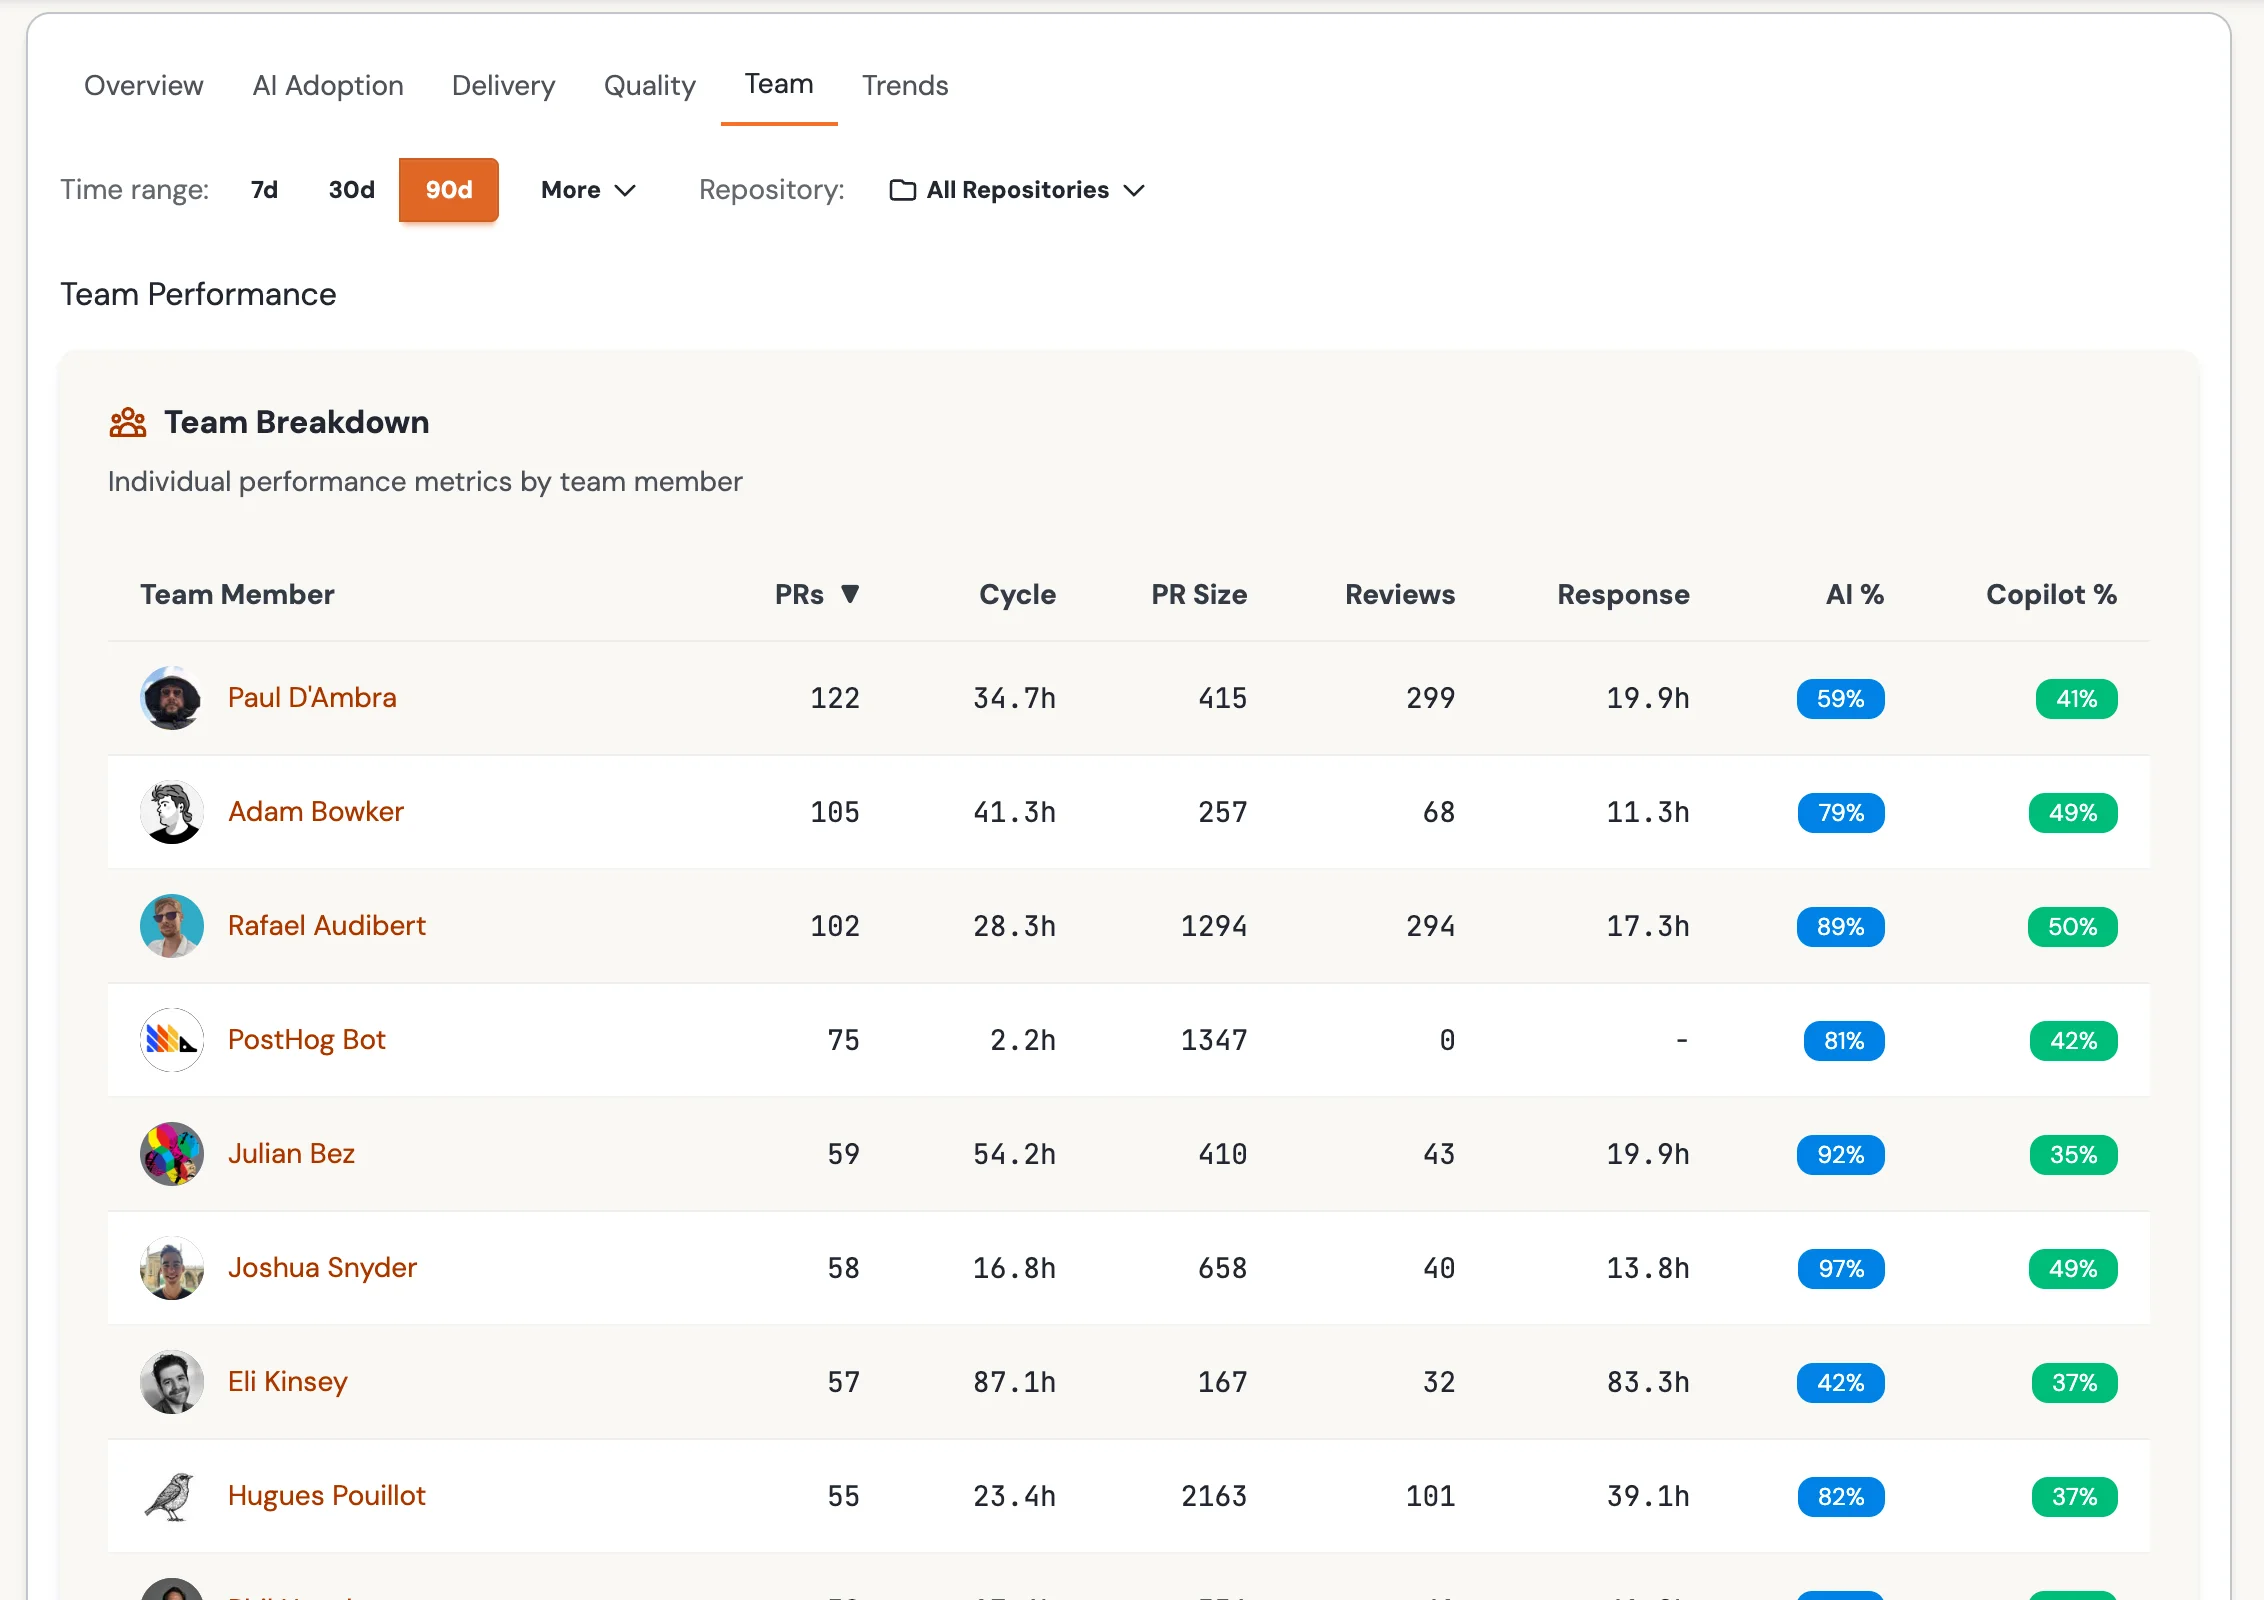Click Hugues Pouillot's bird avatar
The image size is (2264, 1600).
(172, 1496)
